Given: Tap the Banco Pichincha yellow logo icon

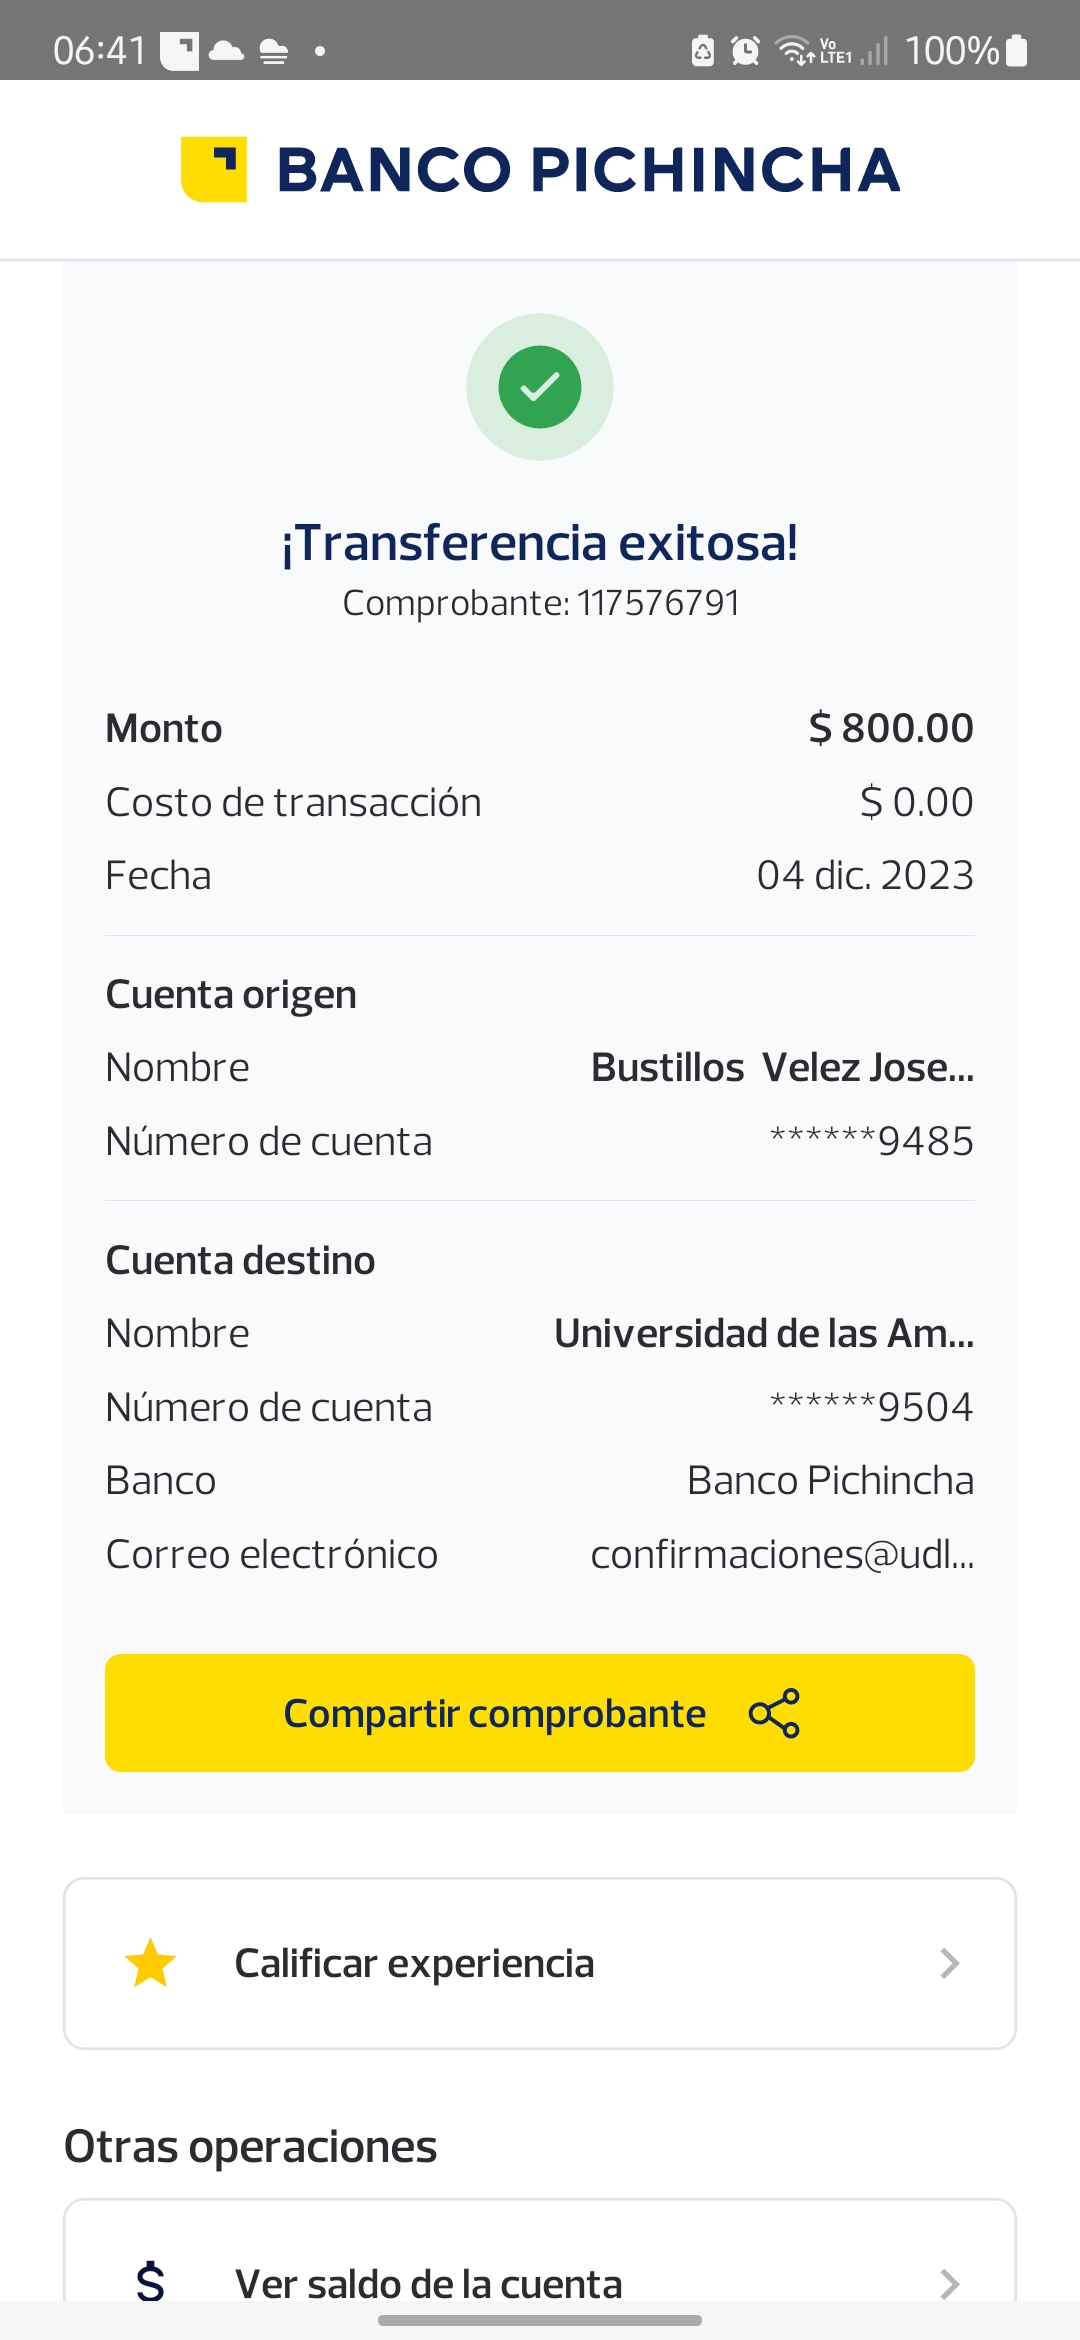Looking at the screenshot, I should pos(214,169).
